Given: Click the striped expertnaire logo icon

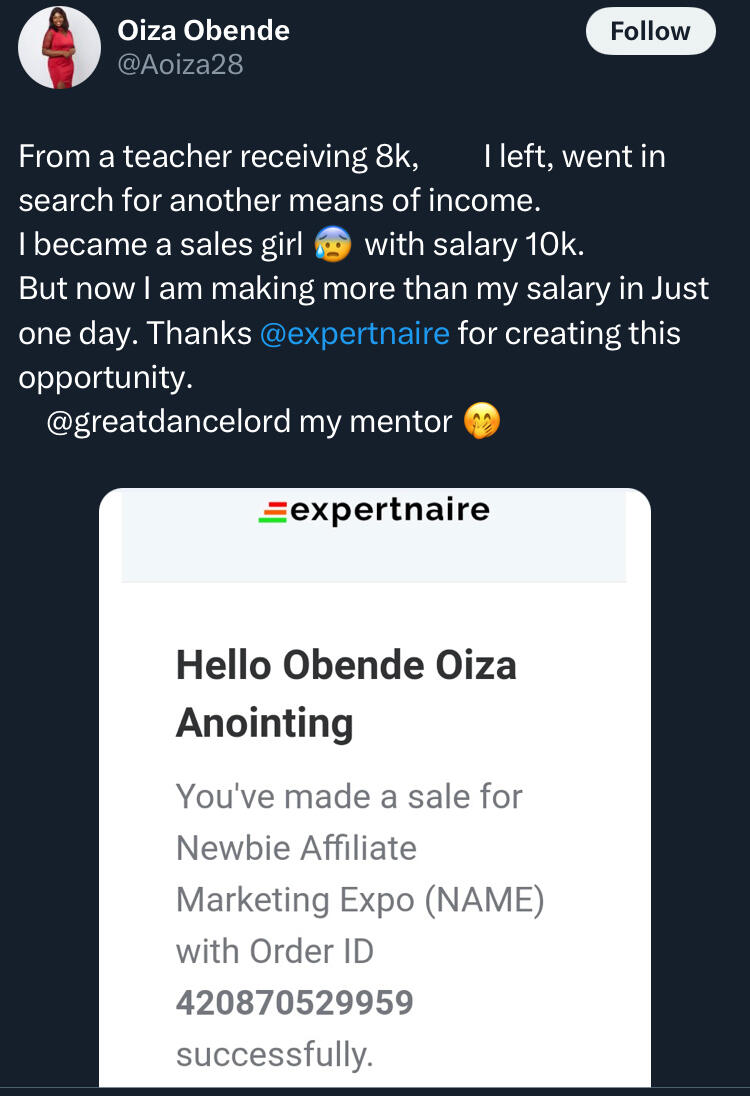Looking at the screenshot, I should [x=272, y=513].
